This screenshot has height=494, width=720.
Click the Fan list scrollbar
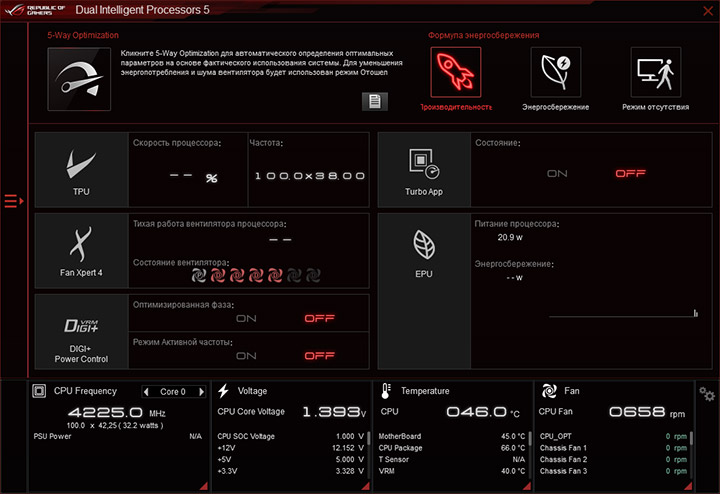(x=691, y=438)
